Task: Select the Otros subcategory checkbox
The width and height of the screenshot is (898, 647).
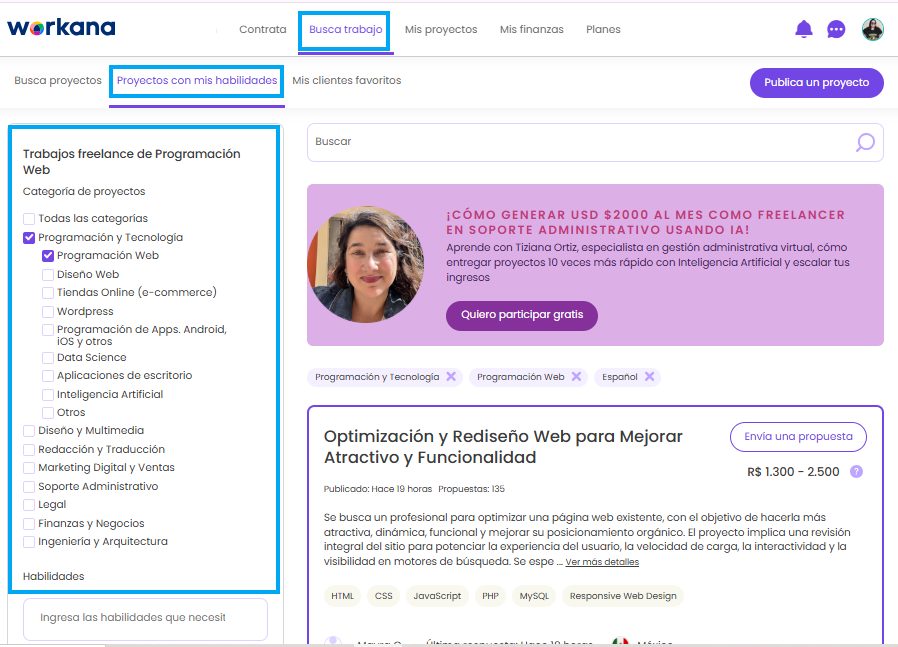Action: pyautogui.click(x=48, y=412)
